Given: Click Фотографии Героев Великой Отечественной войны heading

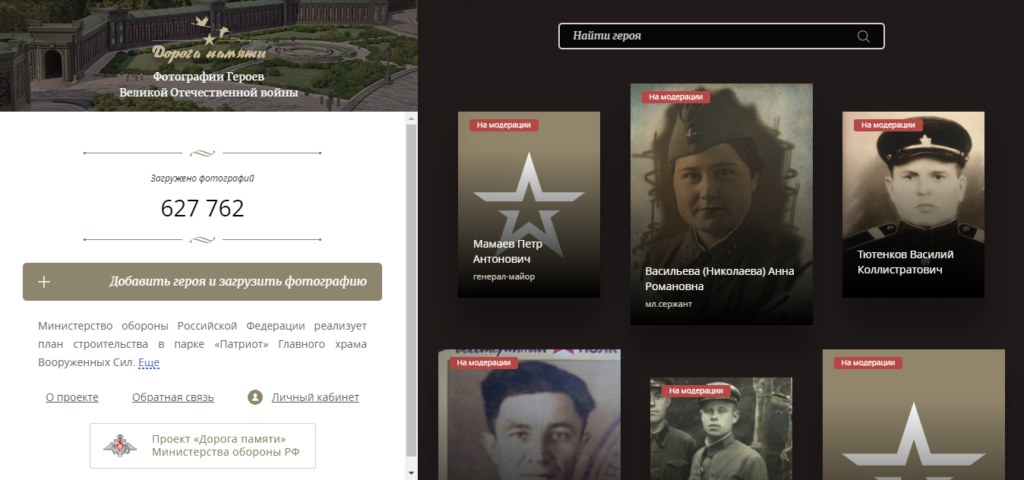Looking at the screenshot, I should [x=209, y=85].
